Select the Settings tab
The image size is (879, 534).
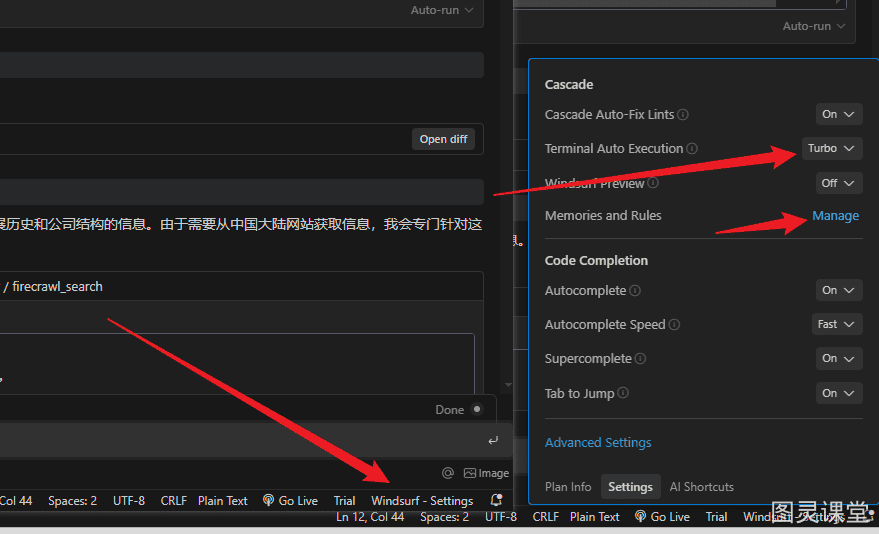630,487
